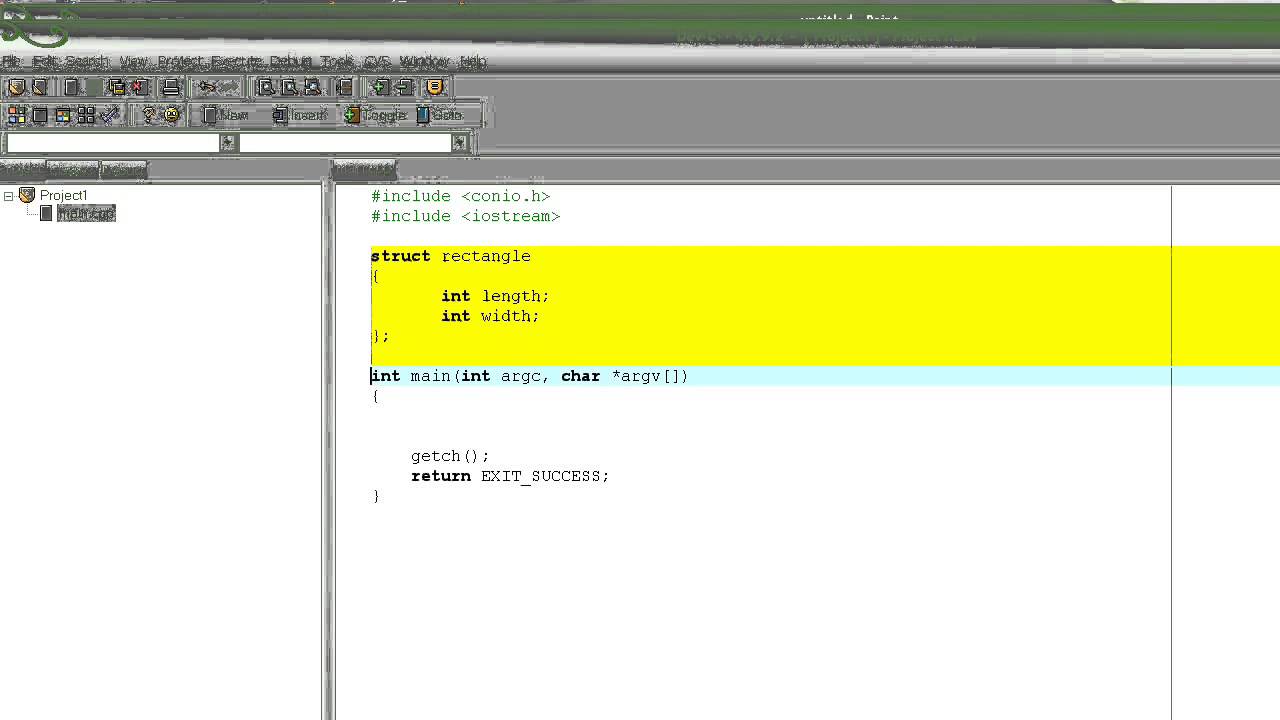
Task: Click the 'getch();' line
Action: 450,456
